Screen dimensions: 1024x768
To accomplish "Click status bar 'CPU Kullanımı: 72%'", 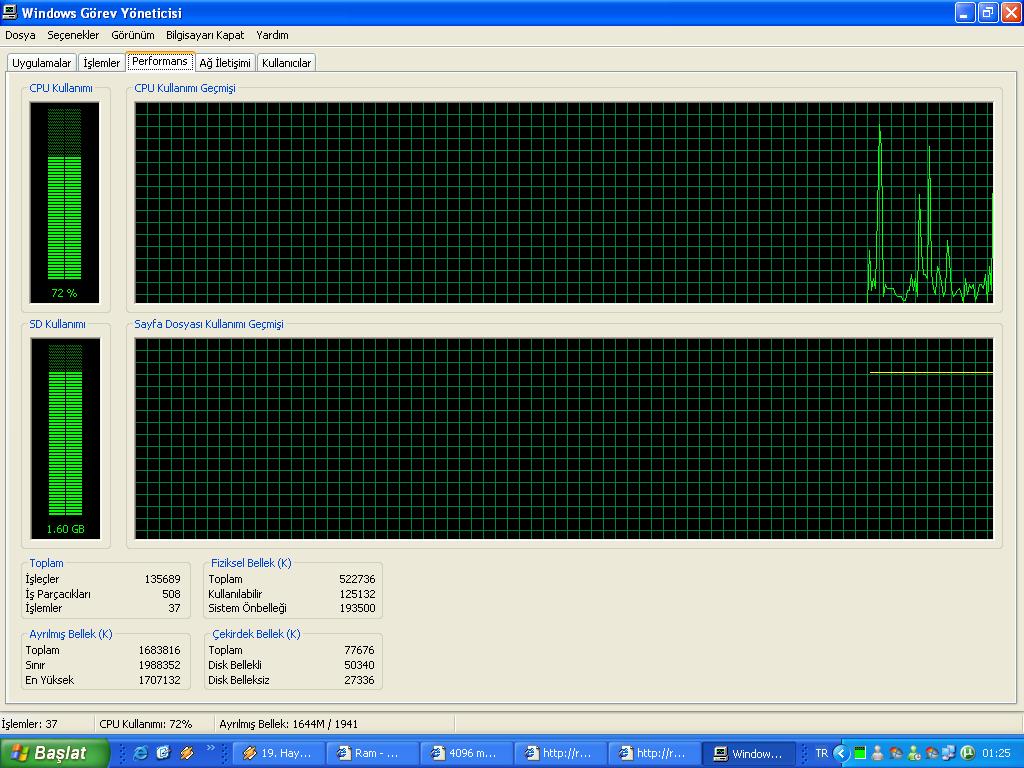I will coord(146,724).
